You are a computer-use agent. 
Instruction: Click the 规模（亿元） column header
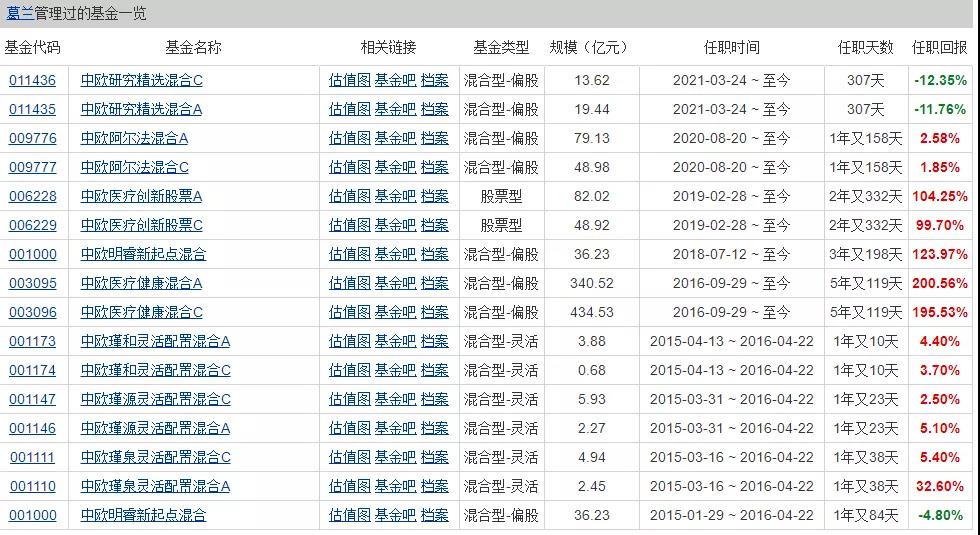pos(591,48)
